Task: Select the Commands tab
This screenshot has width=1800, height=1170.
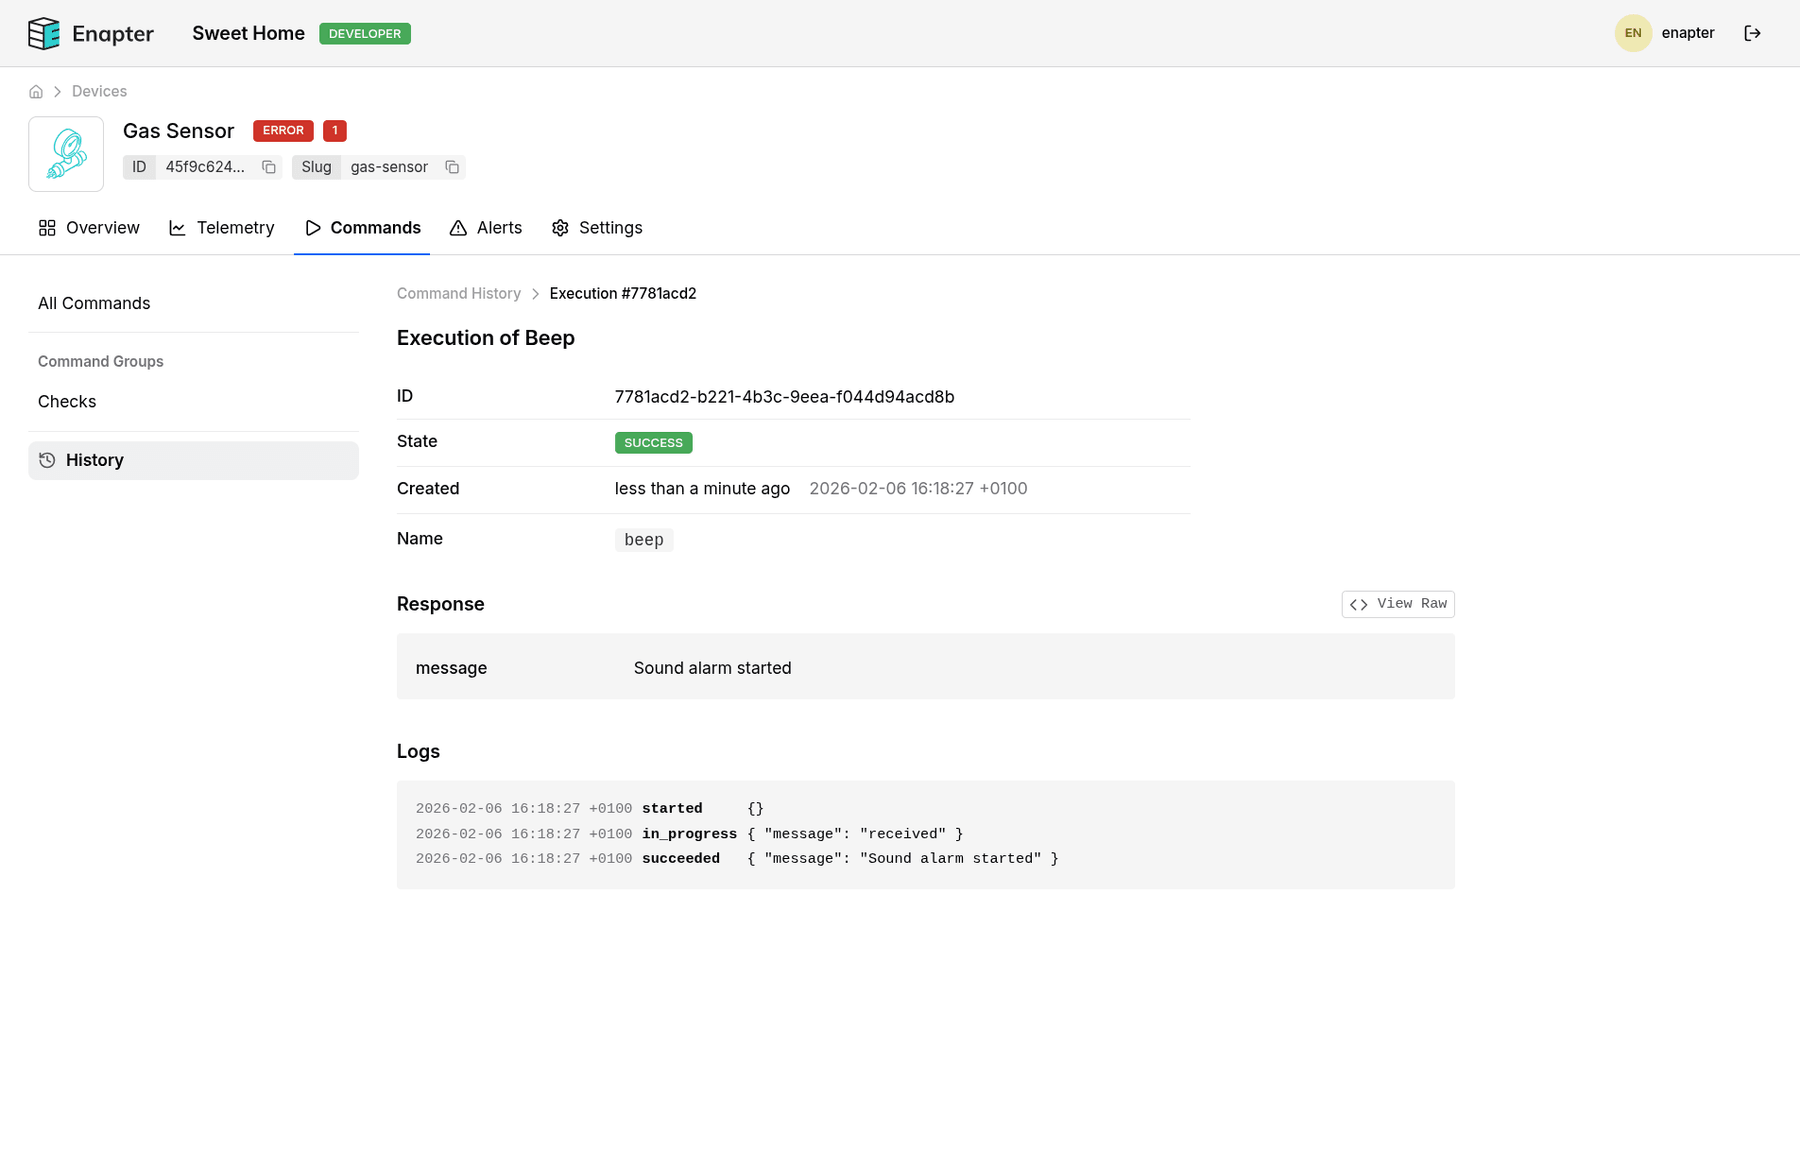Action: click(362, 228)
